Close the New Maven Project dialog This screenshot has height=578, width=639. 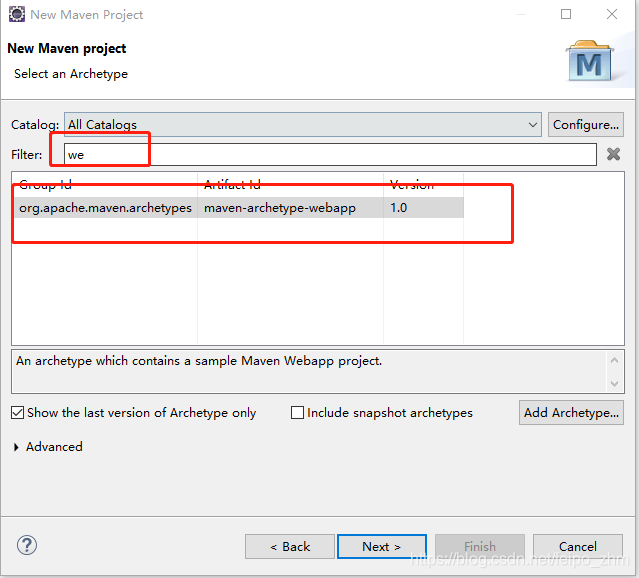(612, 14)
